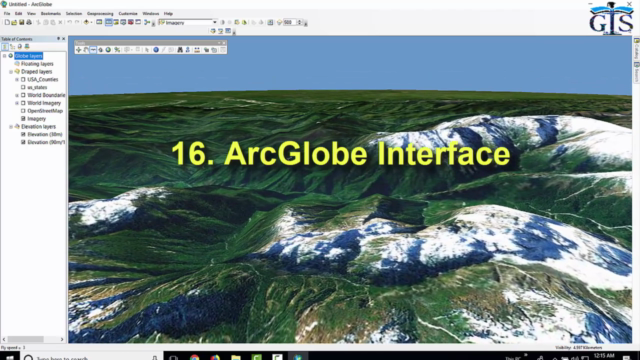The image size is (640, 360).
Task: Save the globe document with Save icon
Action: (x=22, y=22)
